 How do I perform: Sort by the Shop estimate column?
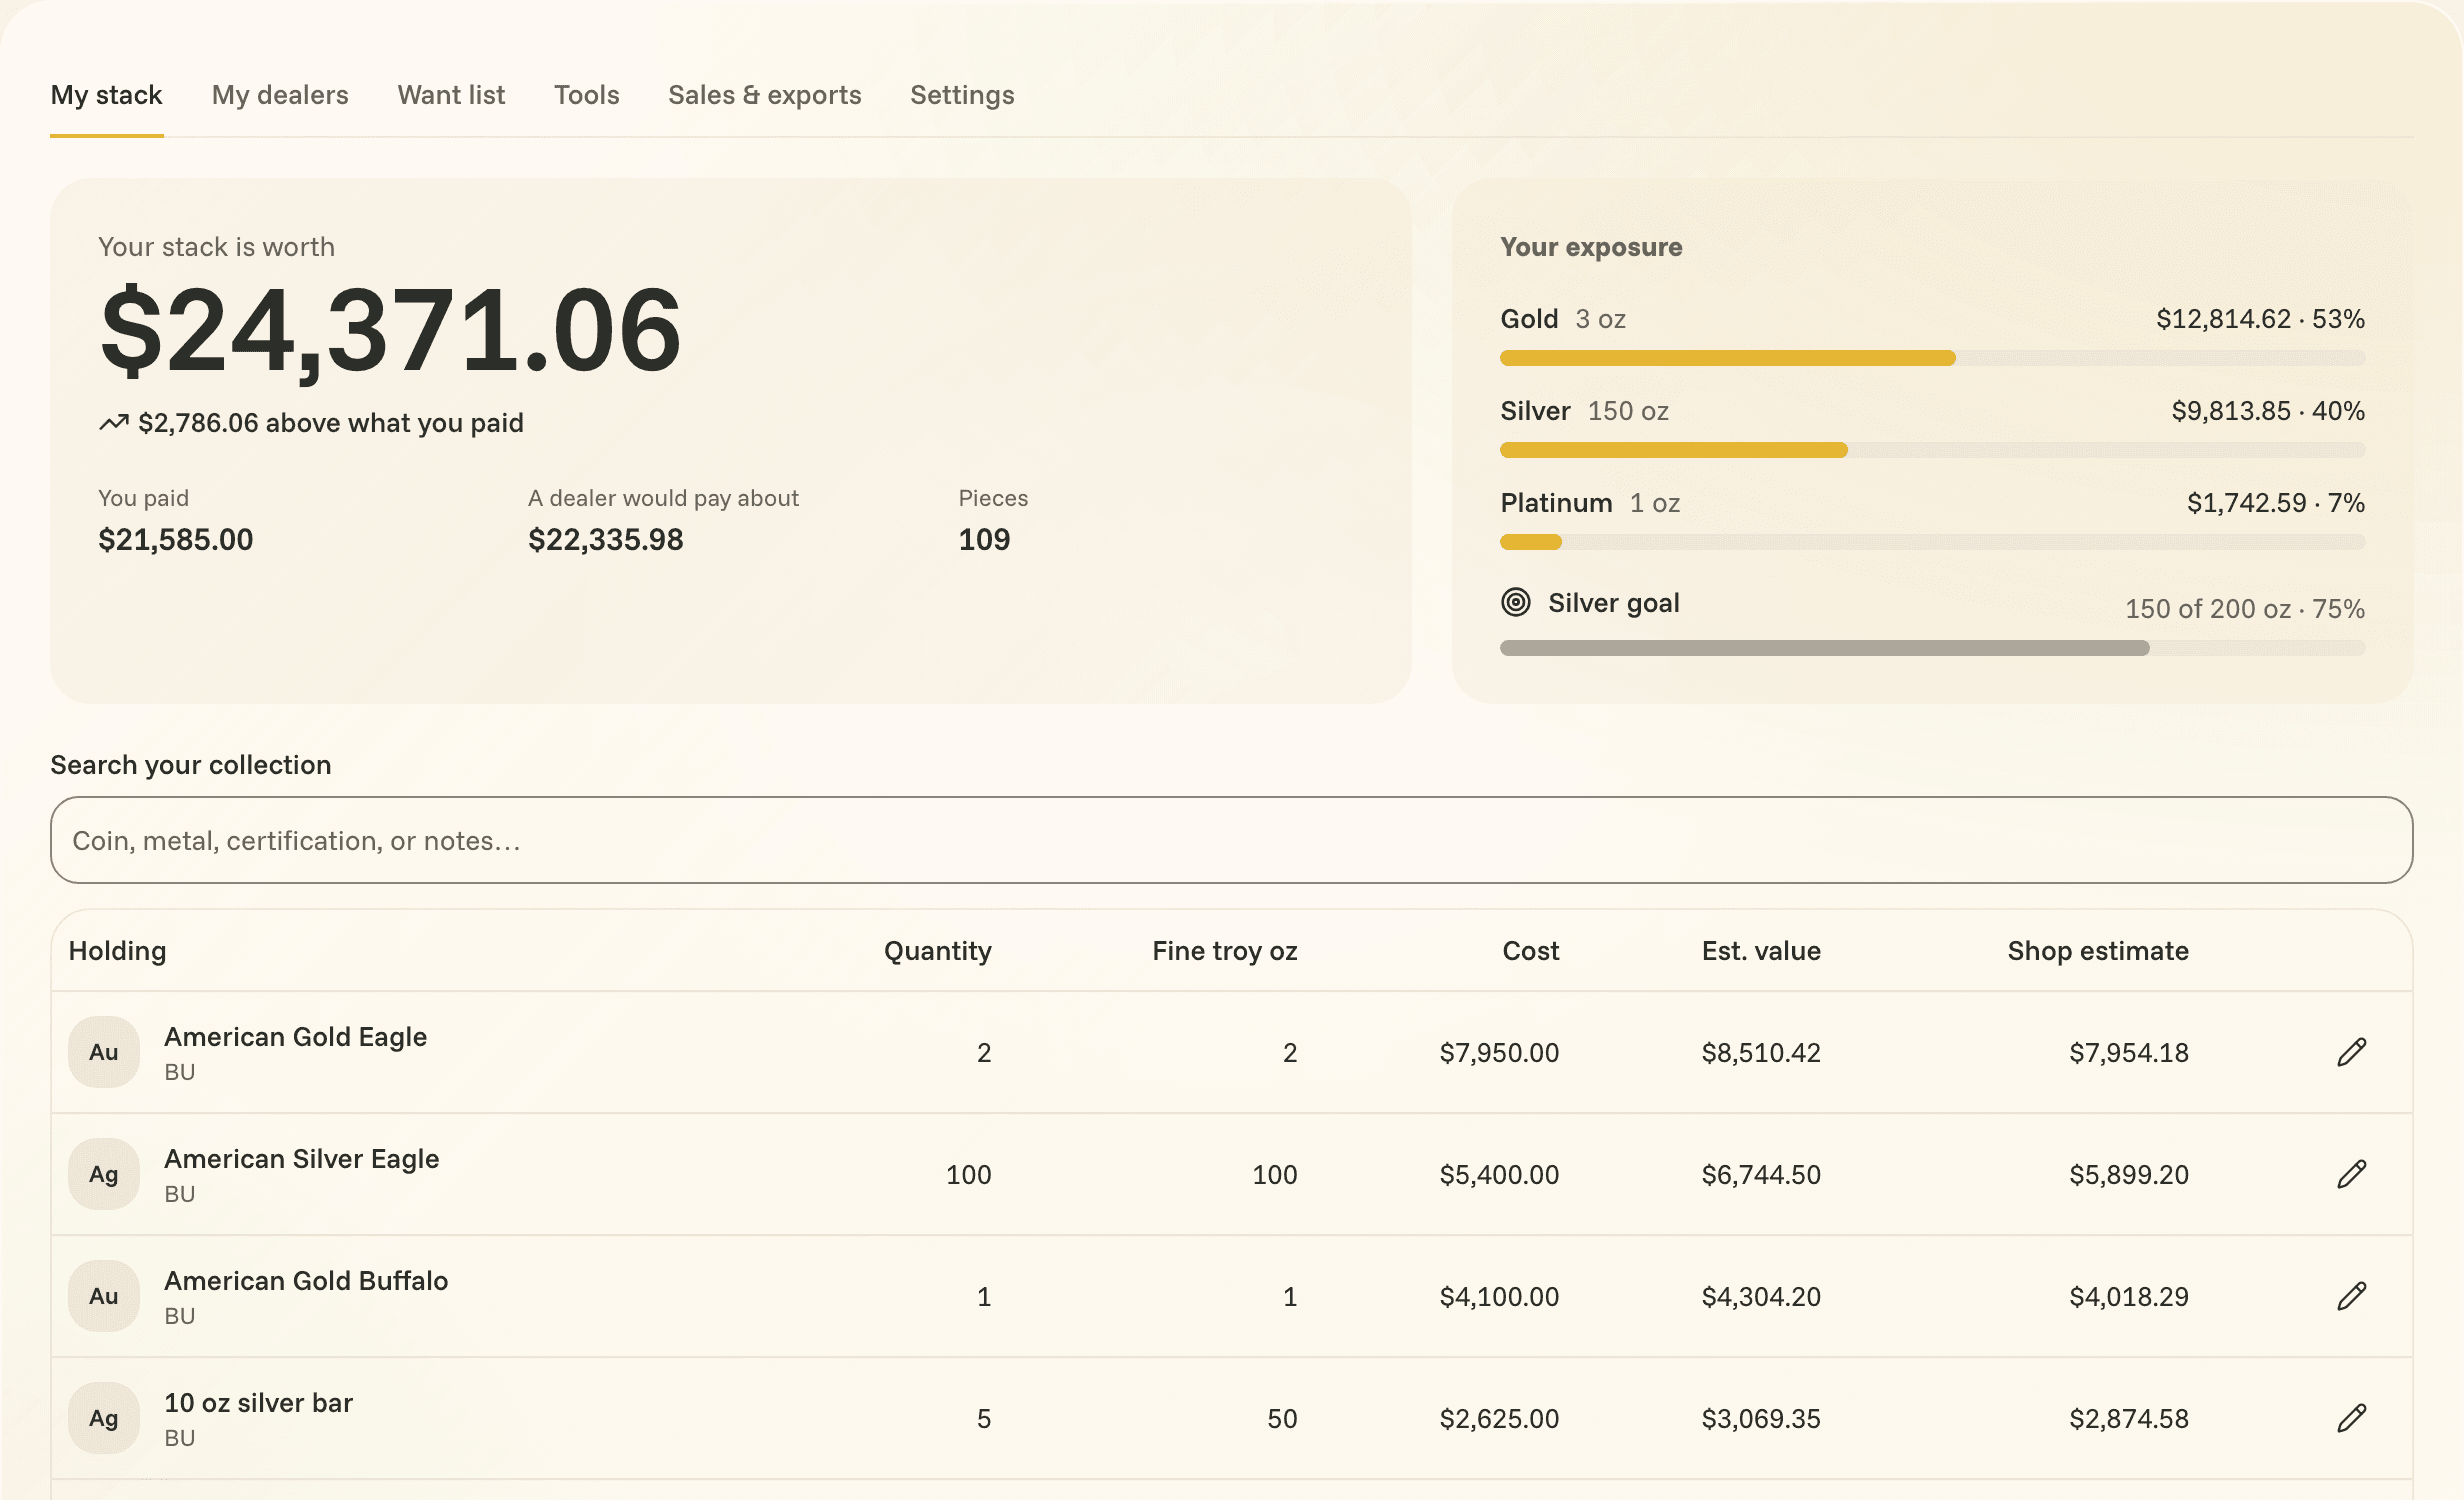[x=2098, y=951]
